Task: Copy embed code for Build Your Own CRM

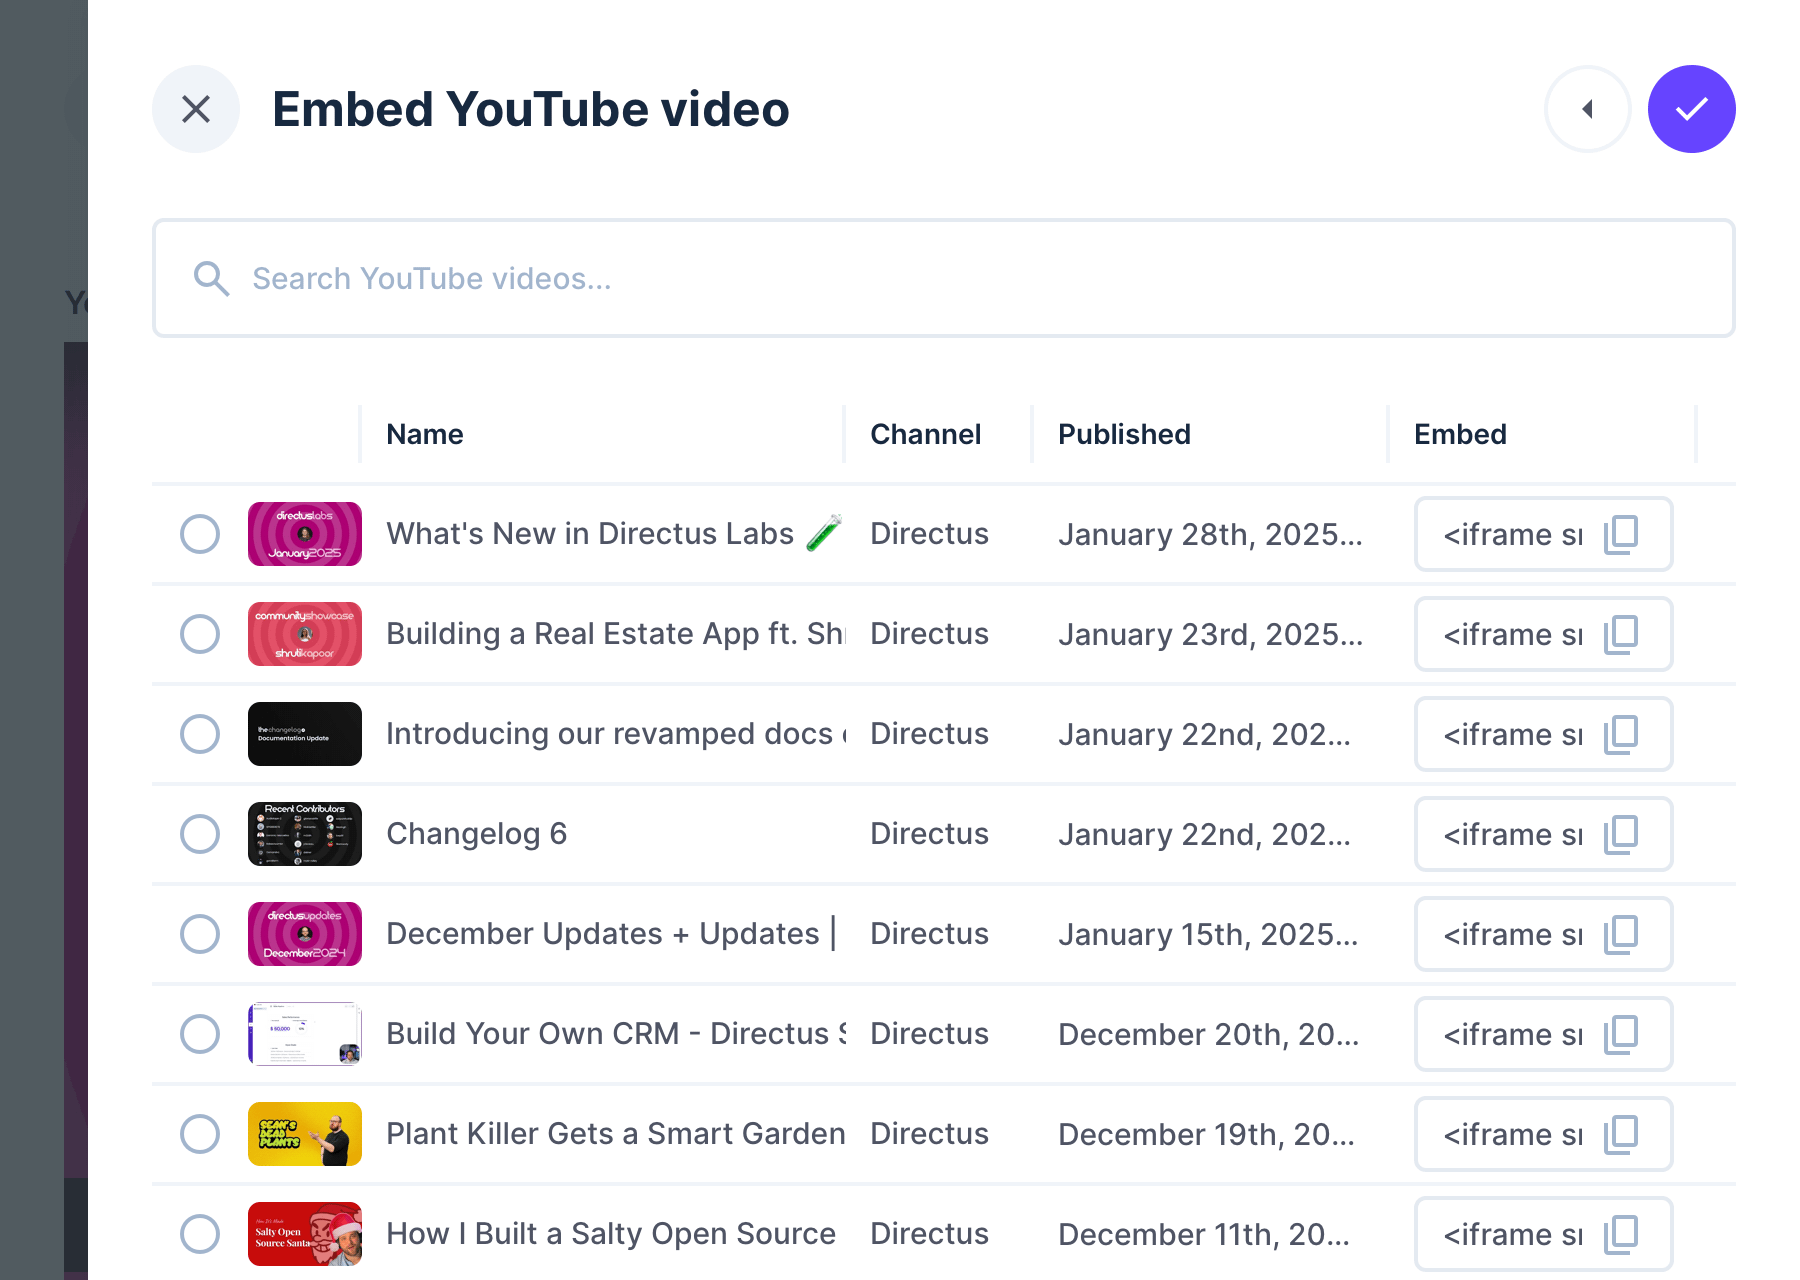Action: pos(1621,1034)
